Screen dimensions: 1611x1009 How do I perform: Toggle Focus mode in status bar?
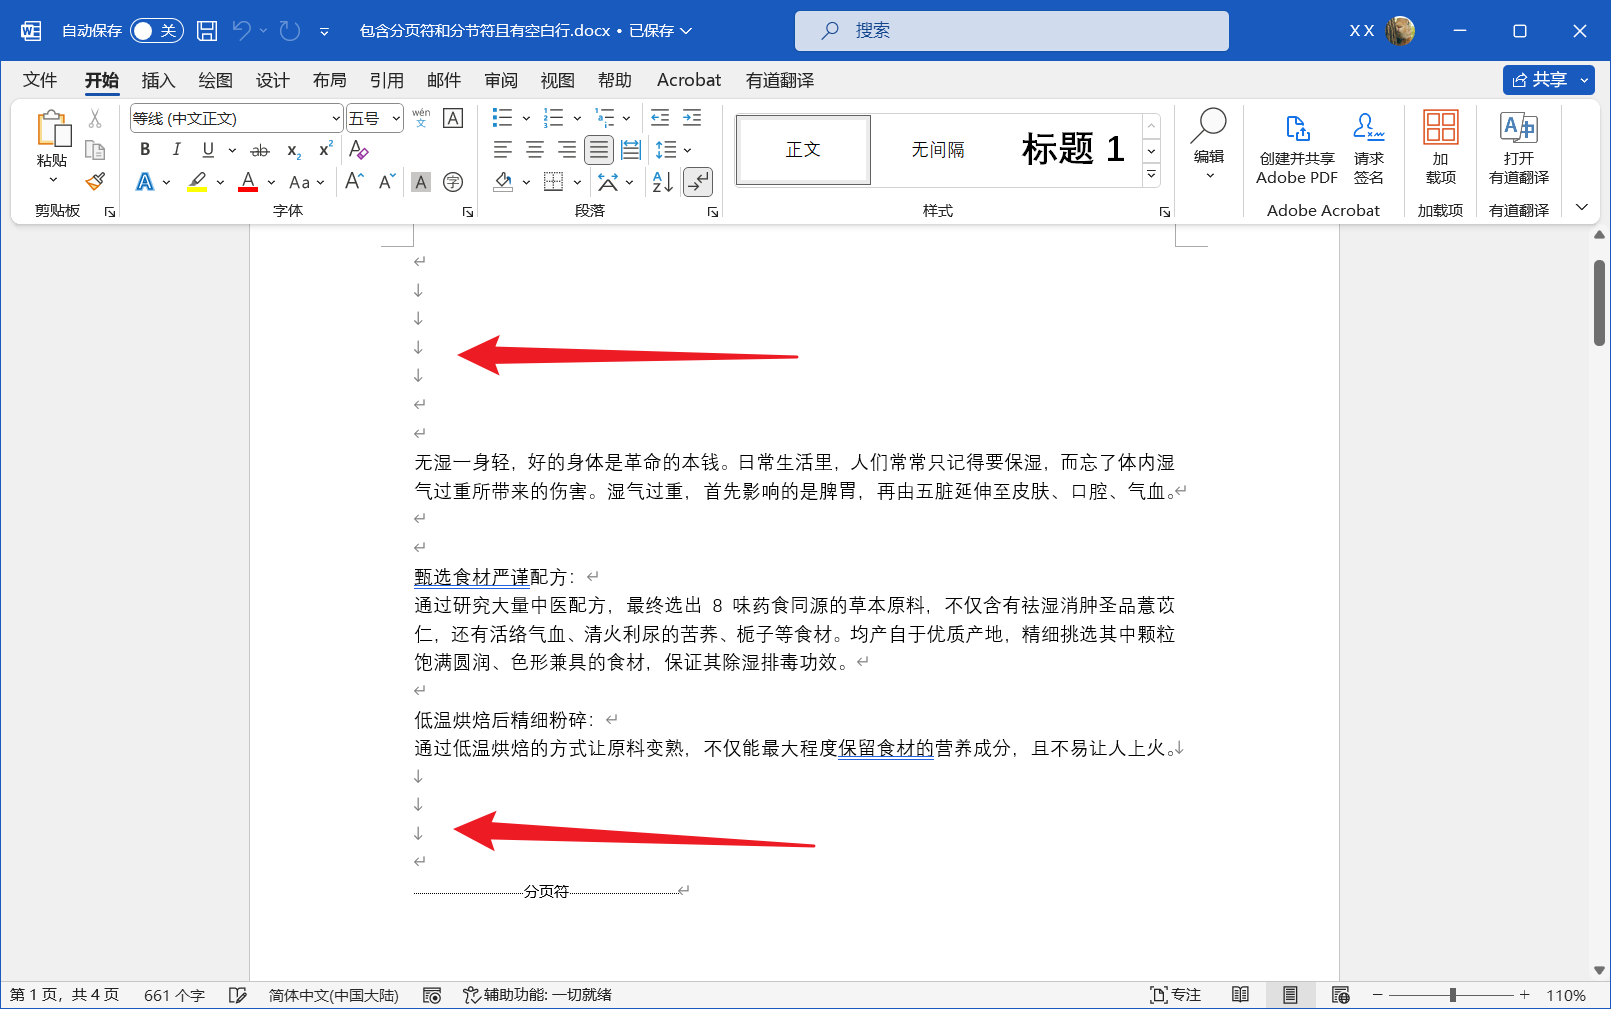tap(1176, 995)
